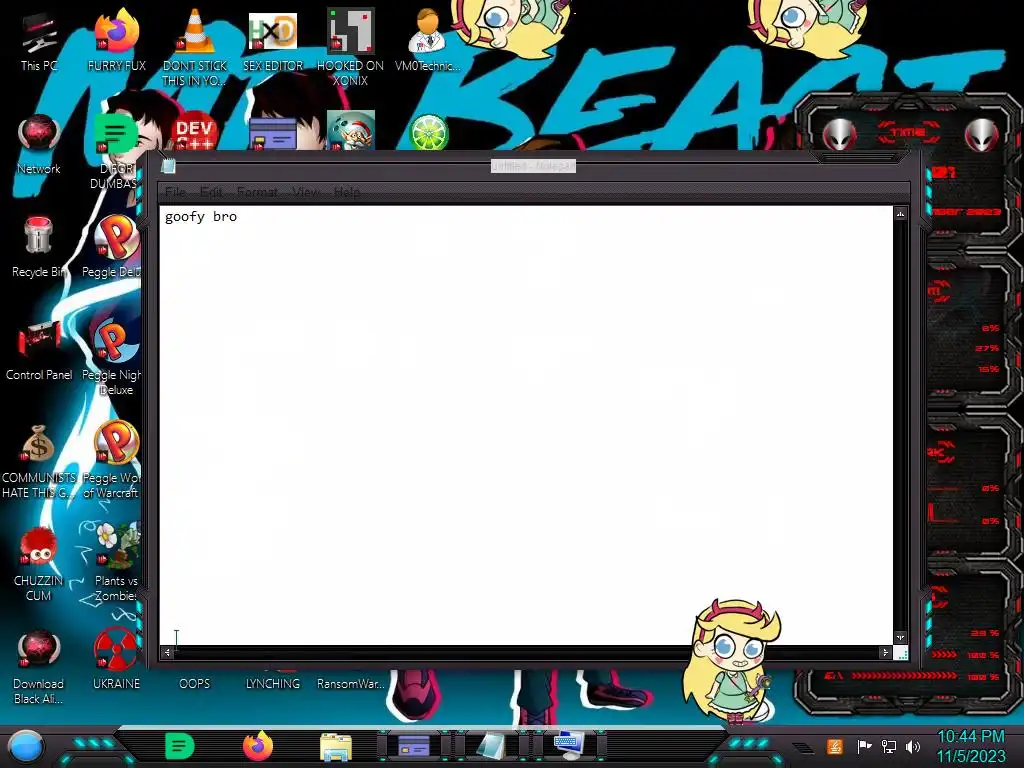Viewport: 1024px width, 768px height.
Task: Open the File menu in Notepad
Action: tap(175, 192)
